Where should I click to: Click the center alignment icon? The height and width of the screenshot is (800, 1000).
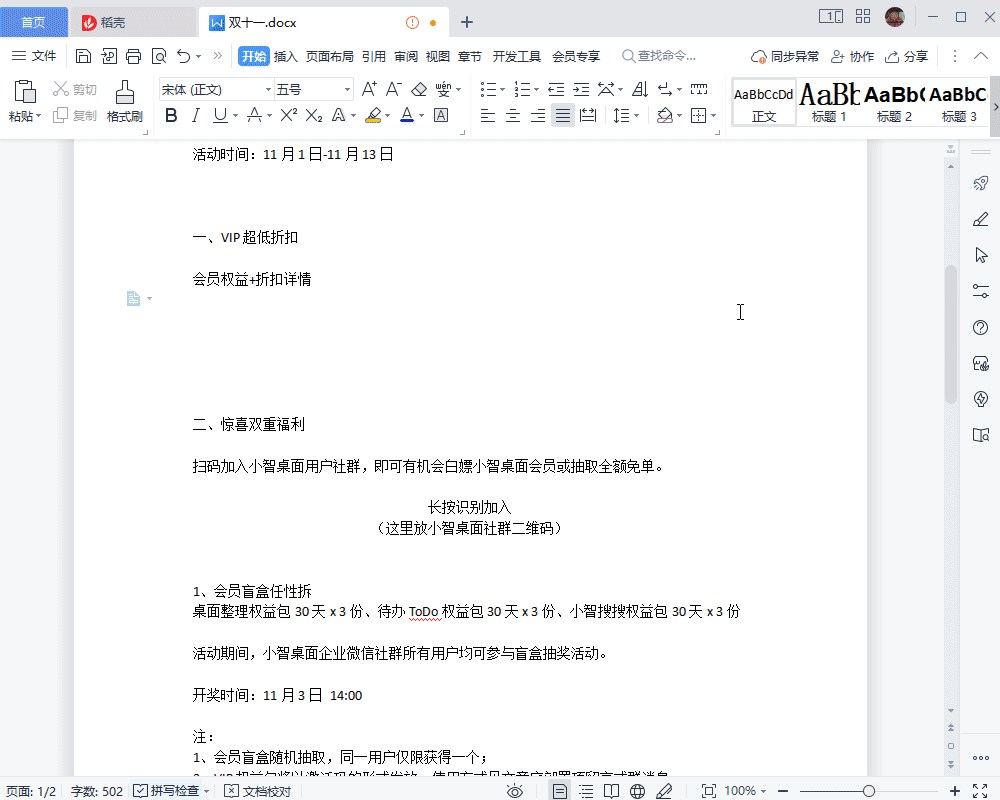tap(512, 115)
